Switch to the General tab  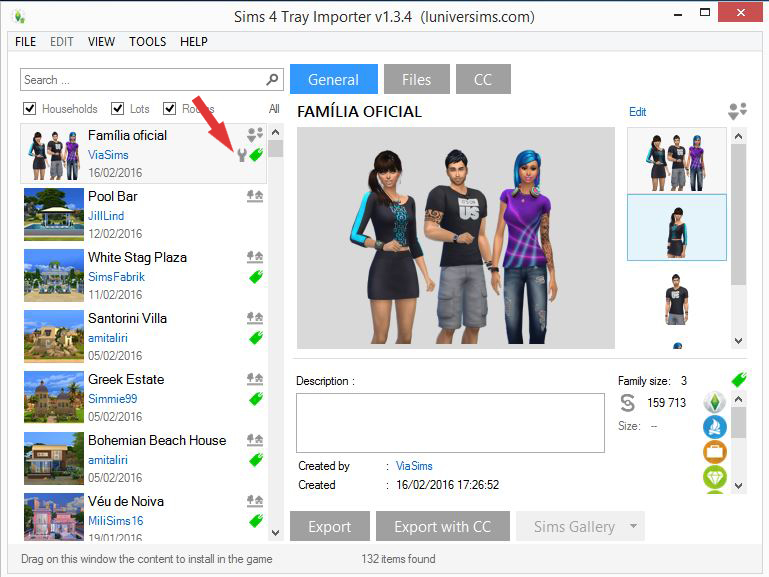333,79
